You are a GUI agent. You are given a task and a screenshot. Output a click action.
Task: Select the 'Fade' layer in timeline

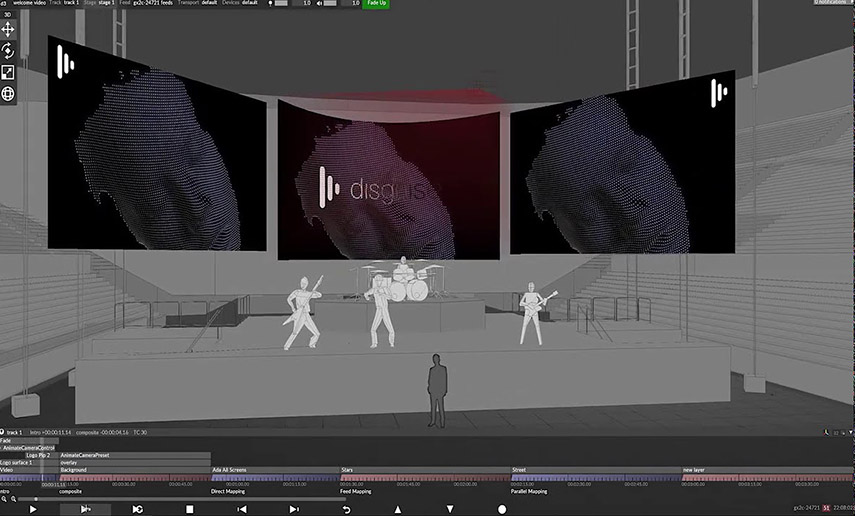tap(29, 441)
